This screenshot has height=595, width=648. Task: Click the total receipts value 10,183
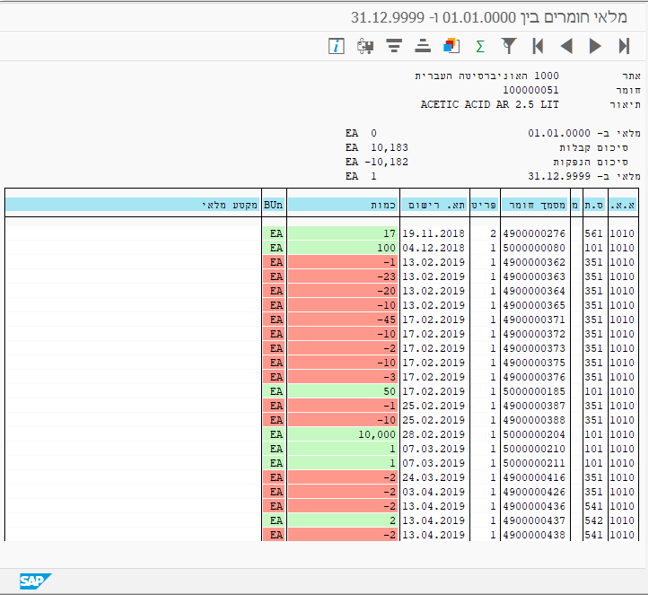(x=389, y=148)
